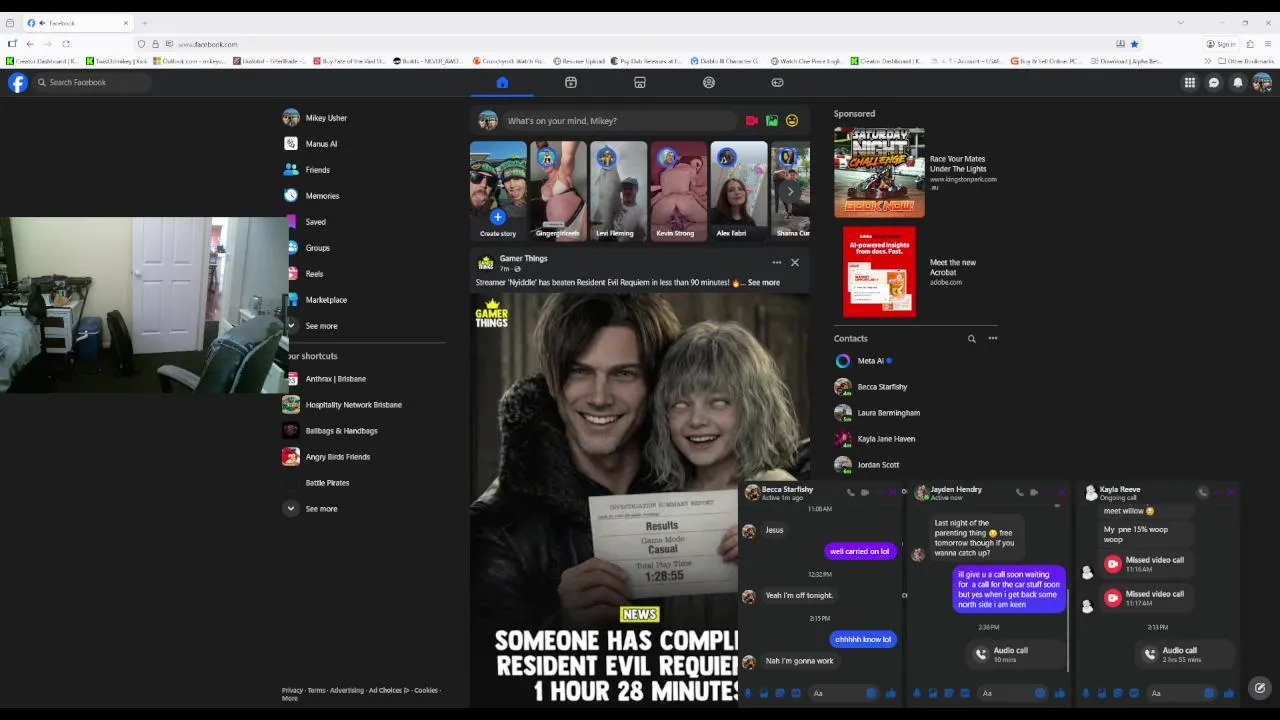Open the notifications bell
This screenshot has width=1280, height=720.
[x=1238, y=83]
